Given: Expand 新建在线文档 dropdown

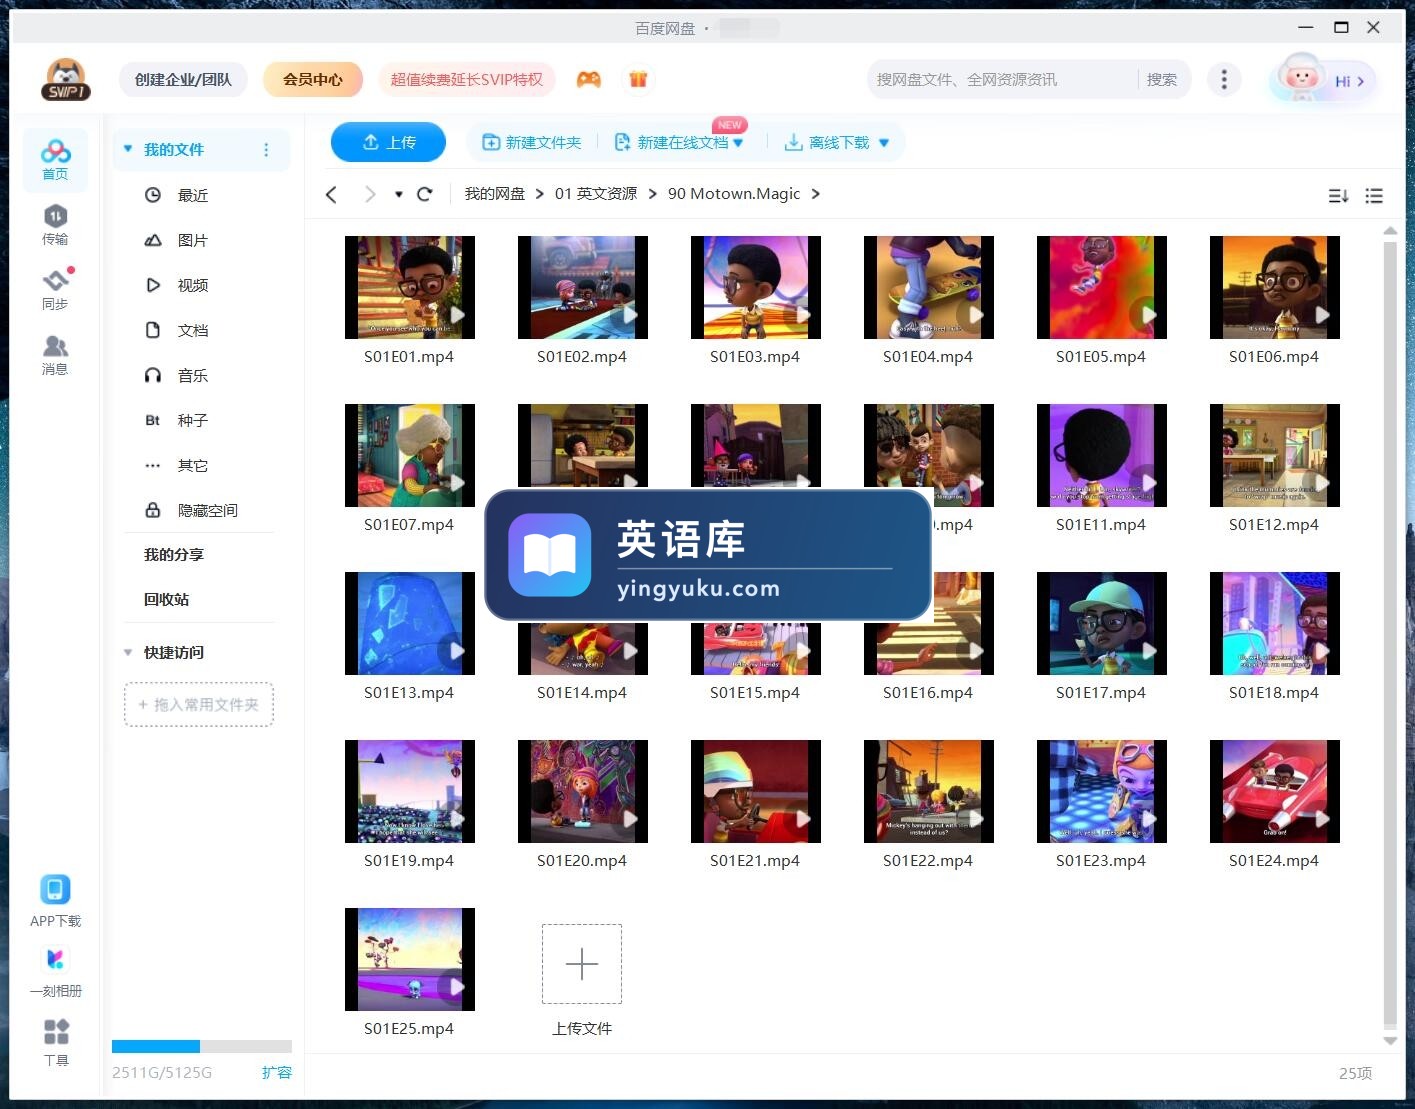Looking at the screenshot, I should pos(738,143).
